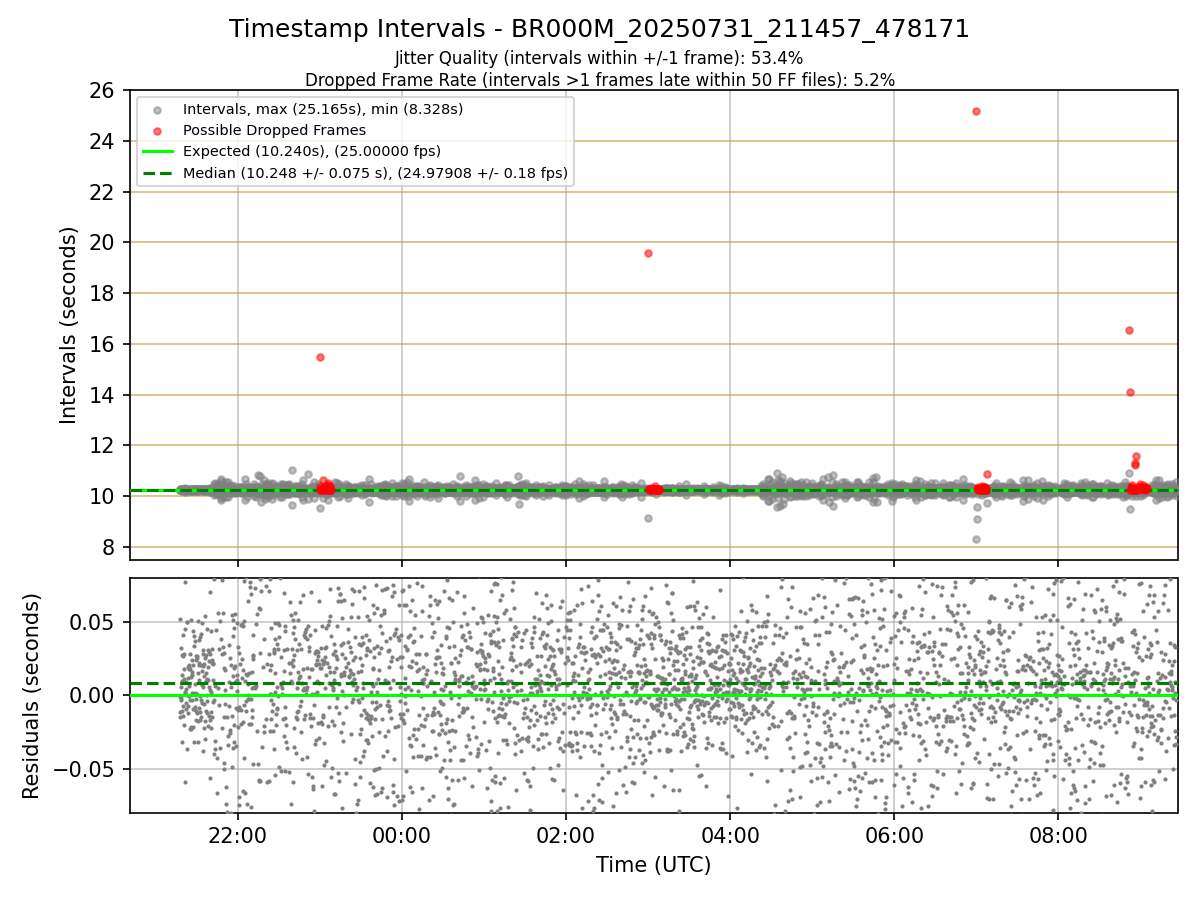Click the "Time (UTC)" x-axis label

click(x=653, y=865)
